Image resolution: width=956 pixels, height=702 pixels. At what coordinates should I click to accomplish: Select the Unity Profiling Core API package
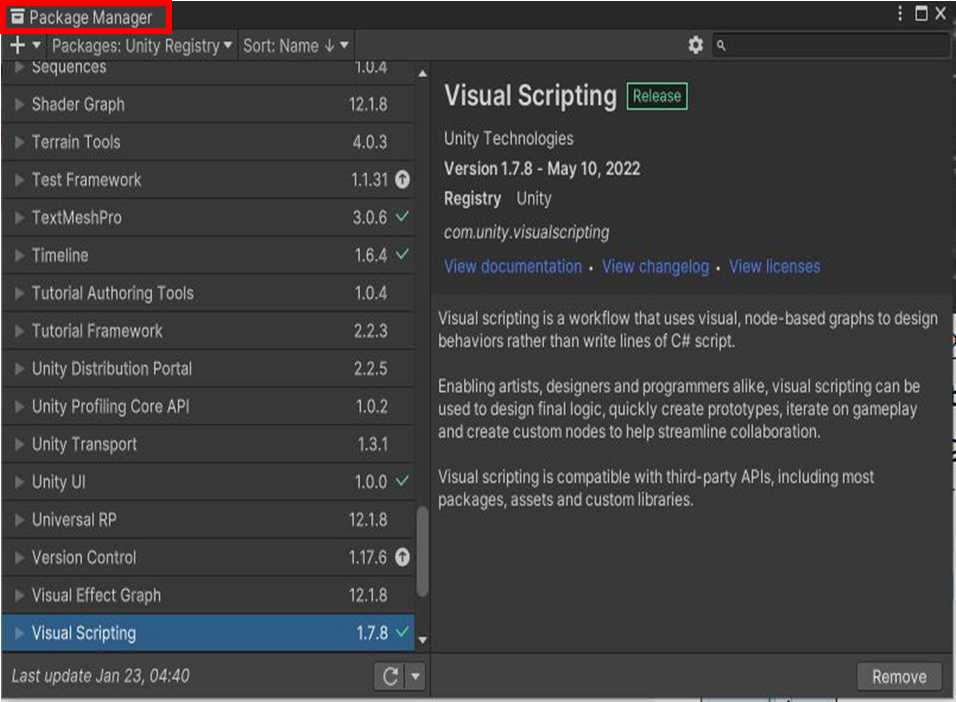208,407
